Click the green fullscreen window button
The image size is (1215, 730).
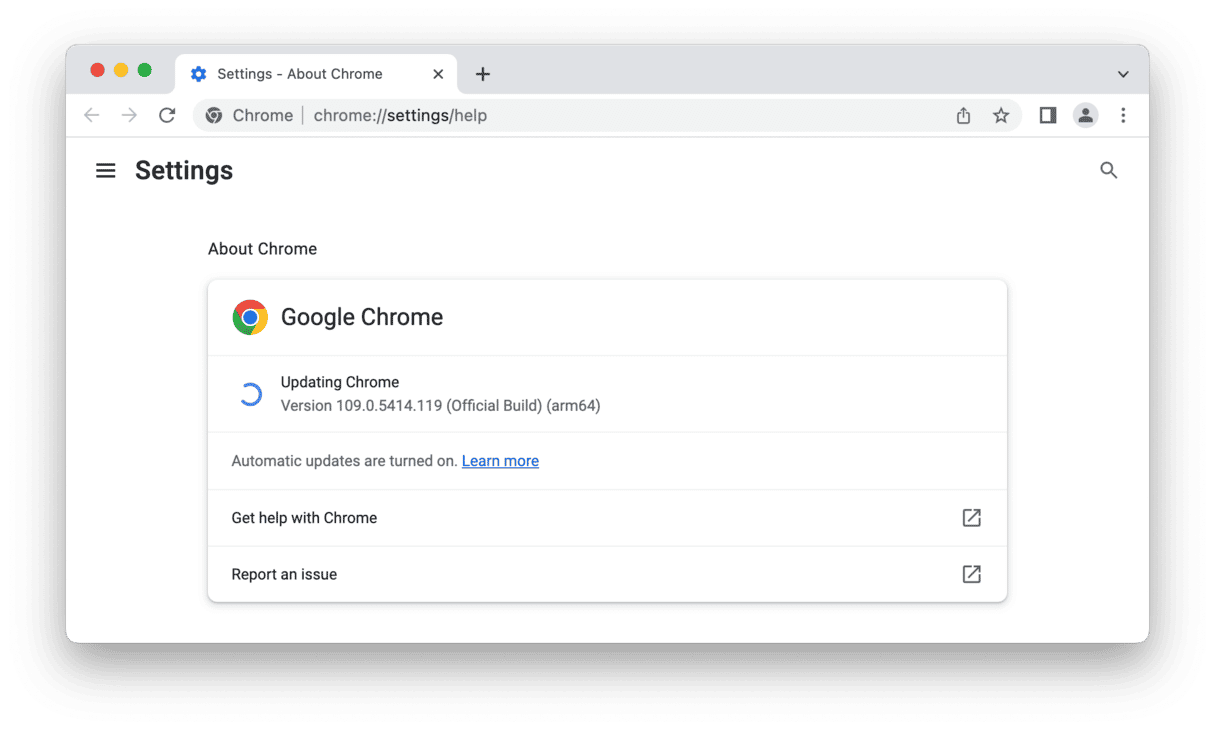(x=144, y=70)
